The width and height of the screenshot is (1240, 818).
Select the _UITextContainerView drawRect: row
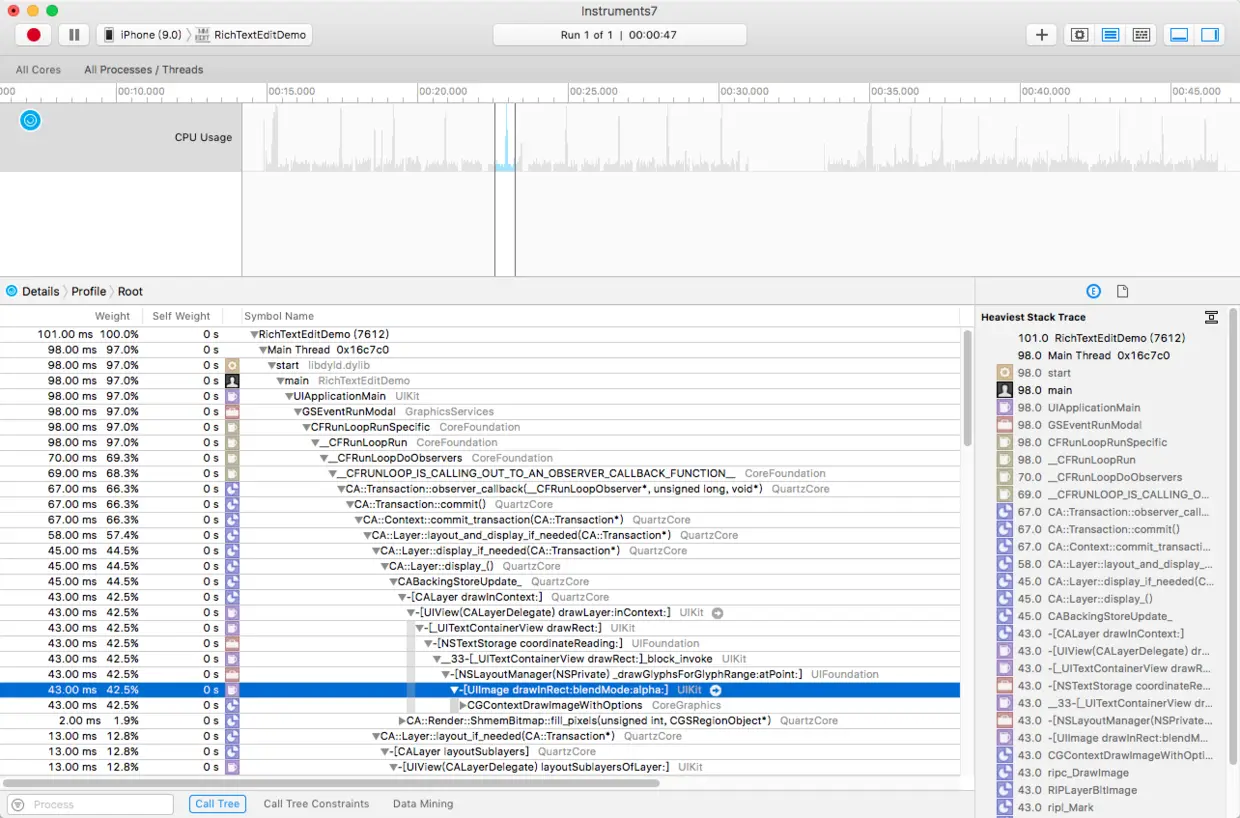pyautogui.click(x=480, y=628)
